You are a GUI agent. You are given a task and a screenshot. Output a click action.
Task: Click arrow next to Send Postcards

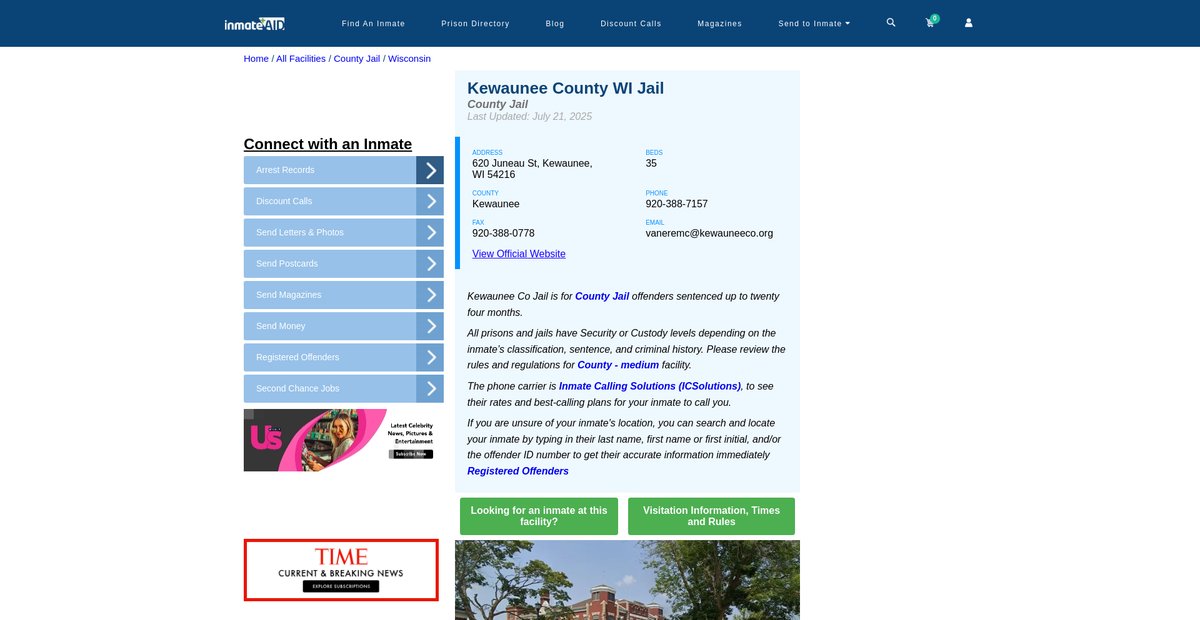point(430,264)
